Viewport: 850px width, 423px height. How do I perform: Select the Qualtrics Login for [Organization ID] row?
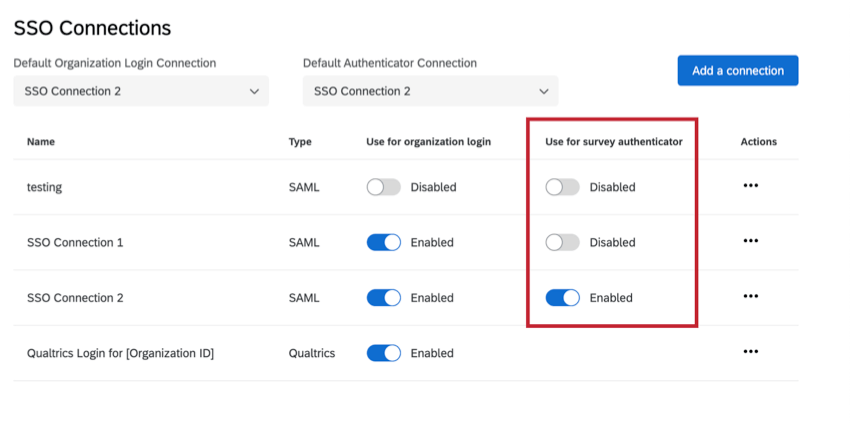(120, 353)
